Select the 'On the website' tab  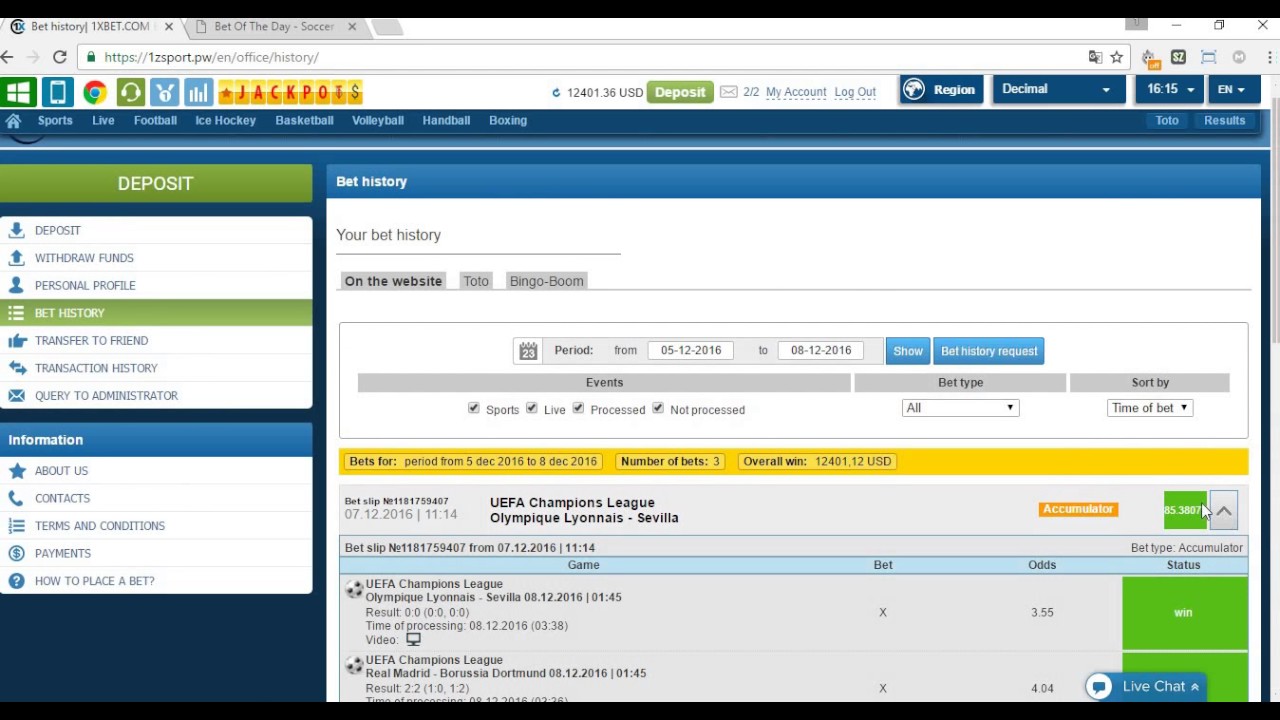coord(393,281)
